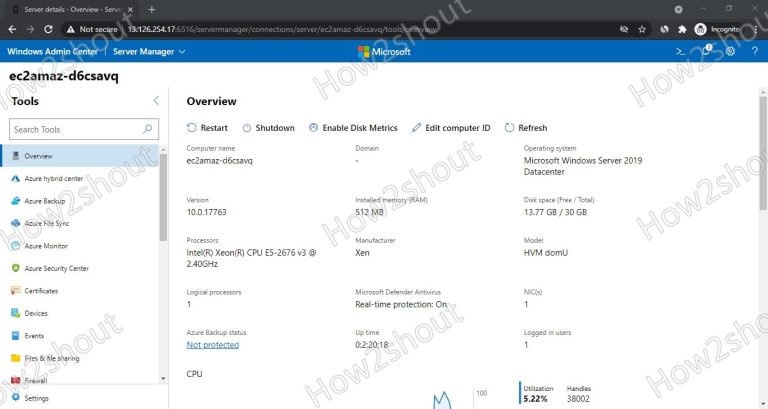
Task: Open notifications bell in header
Action: click(x=706, y=50)
